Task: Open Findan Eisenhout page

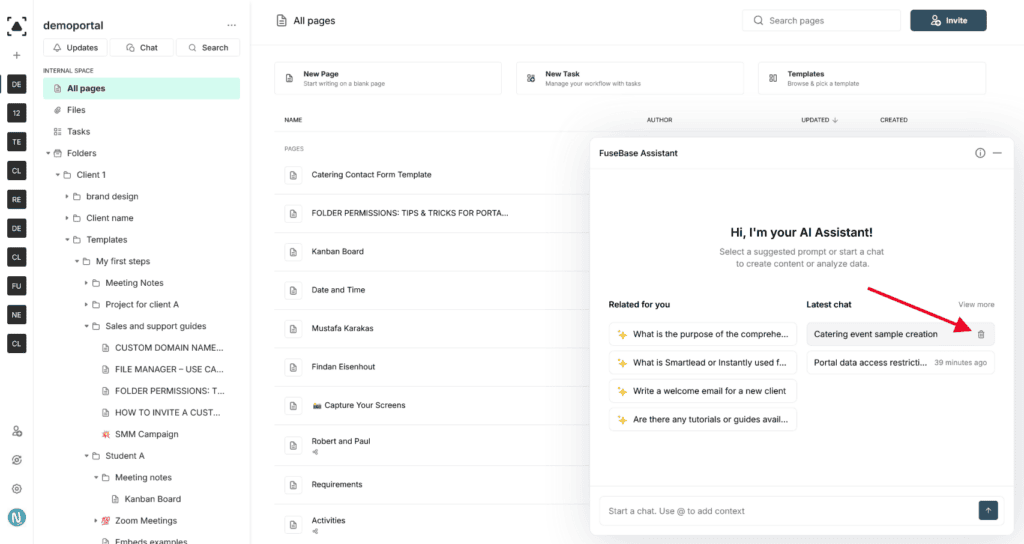Action: point(343,367)
